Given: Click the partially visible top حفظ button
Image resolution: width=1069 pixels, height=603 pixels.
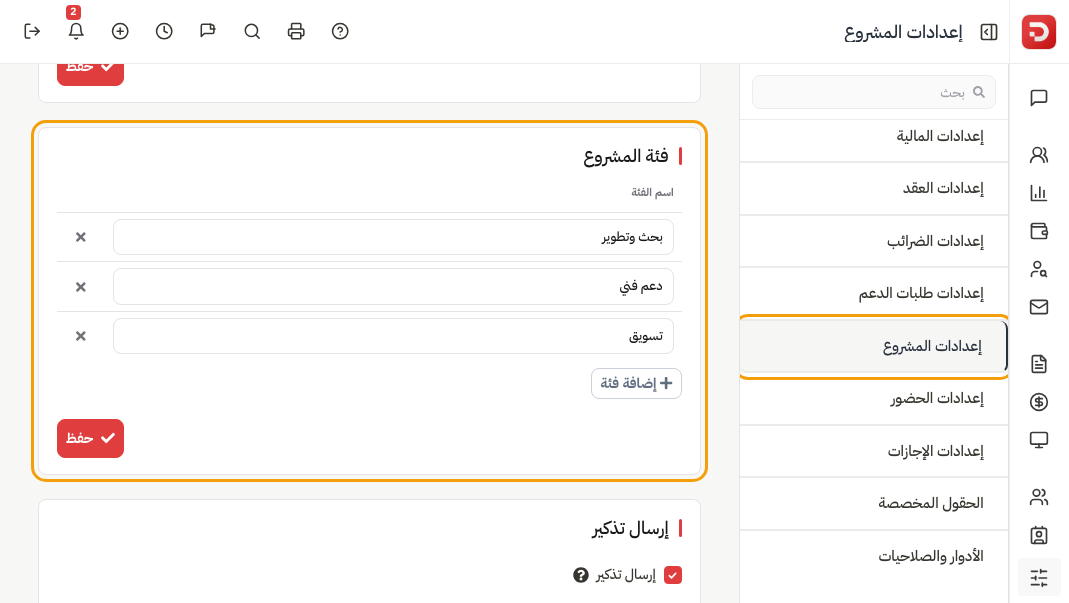Looking at the screenshot, I should 90,74.
